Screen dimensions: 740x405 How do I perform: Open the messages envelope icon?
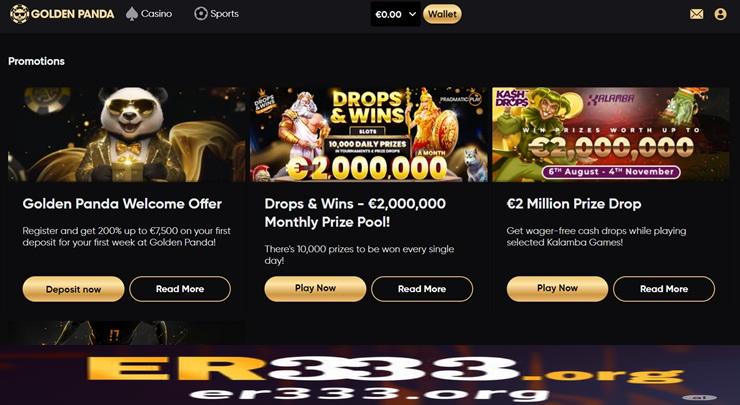696,14
